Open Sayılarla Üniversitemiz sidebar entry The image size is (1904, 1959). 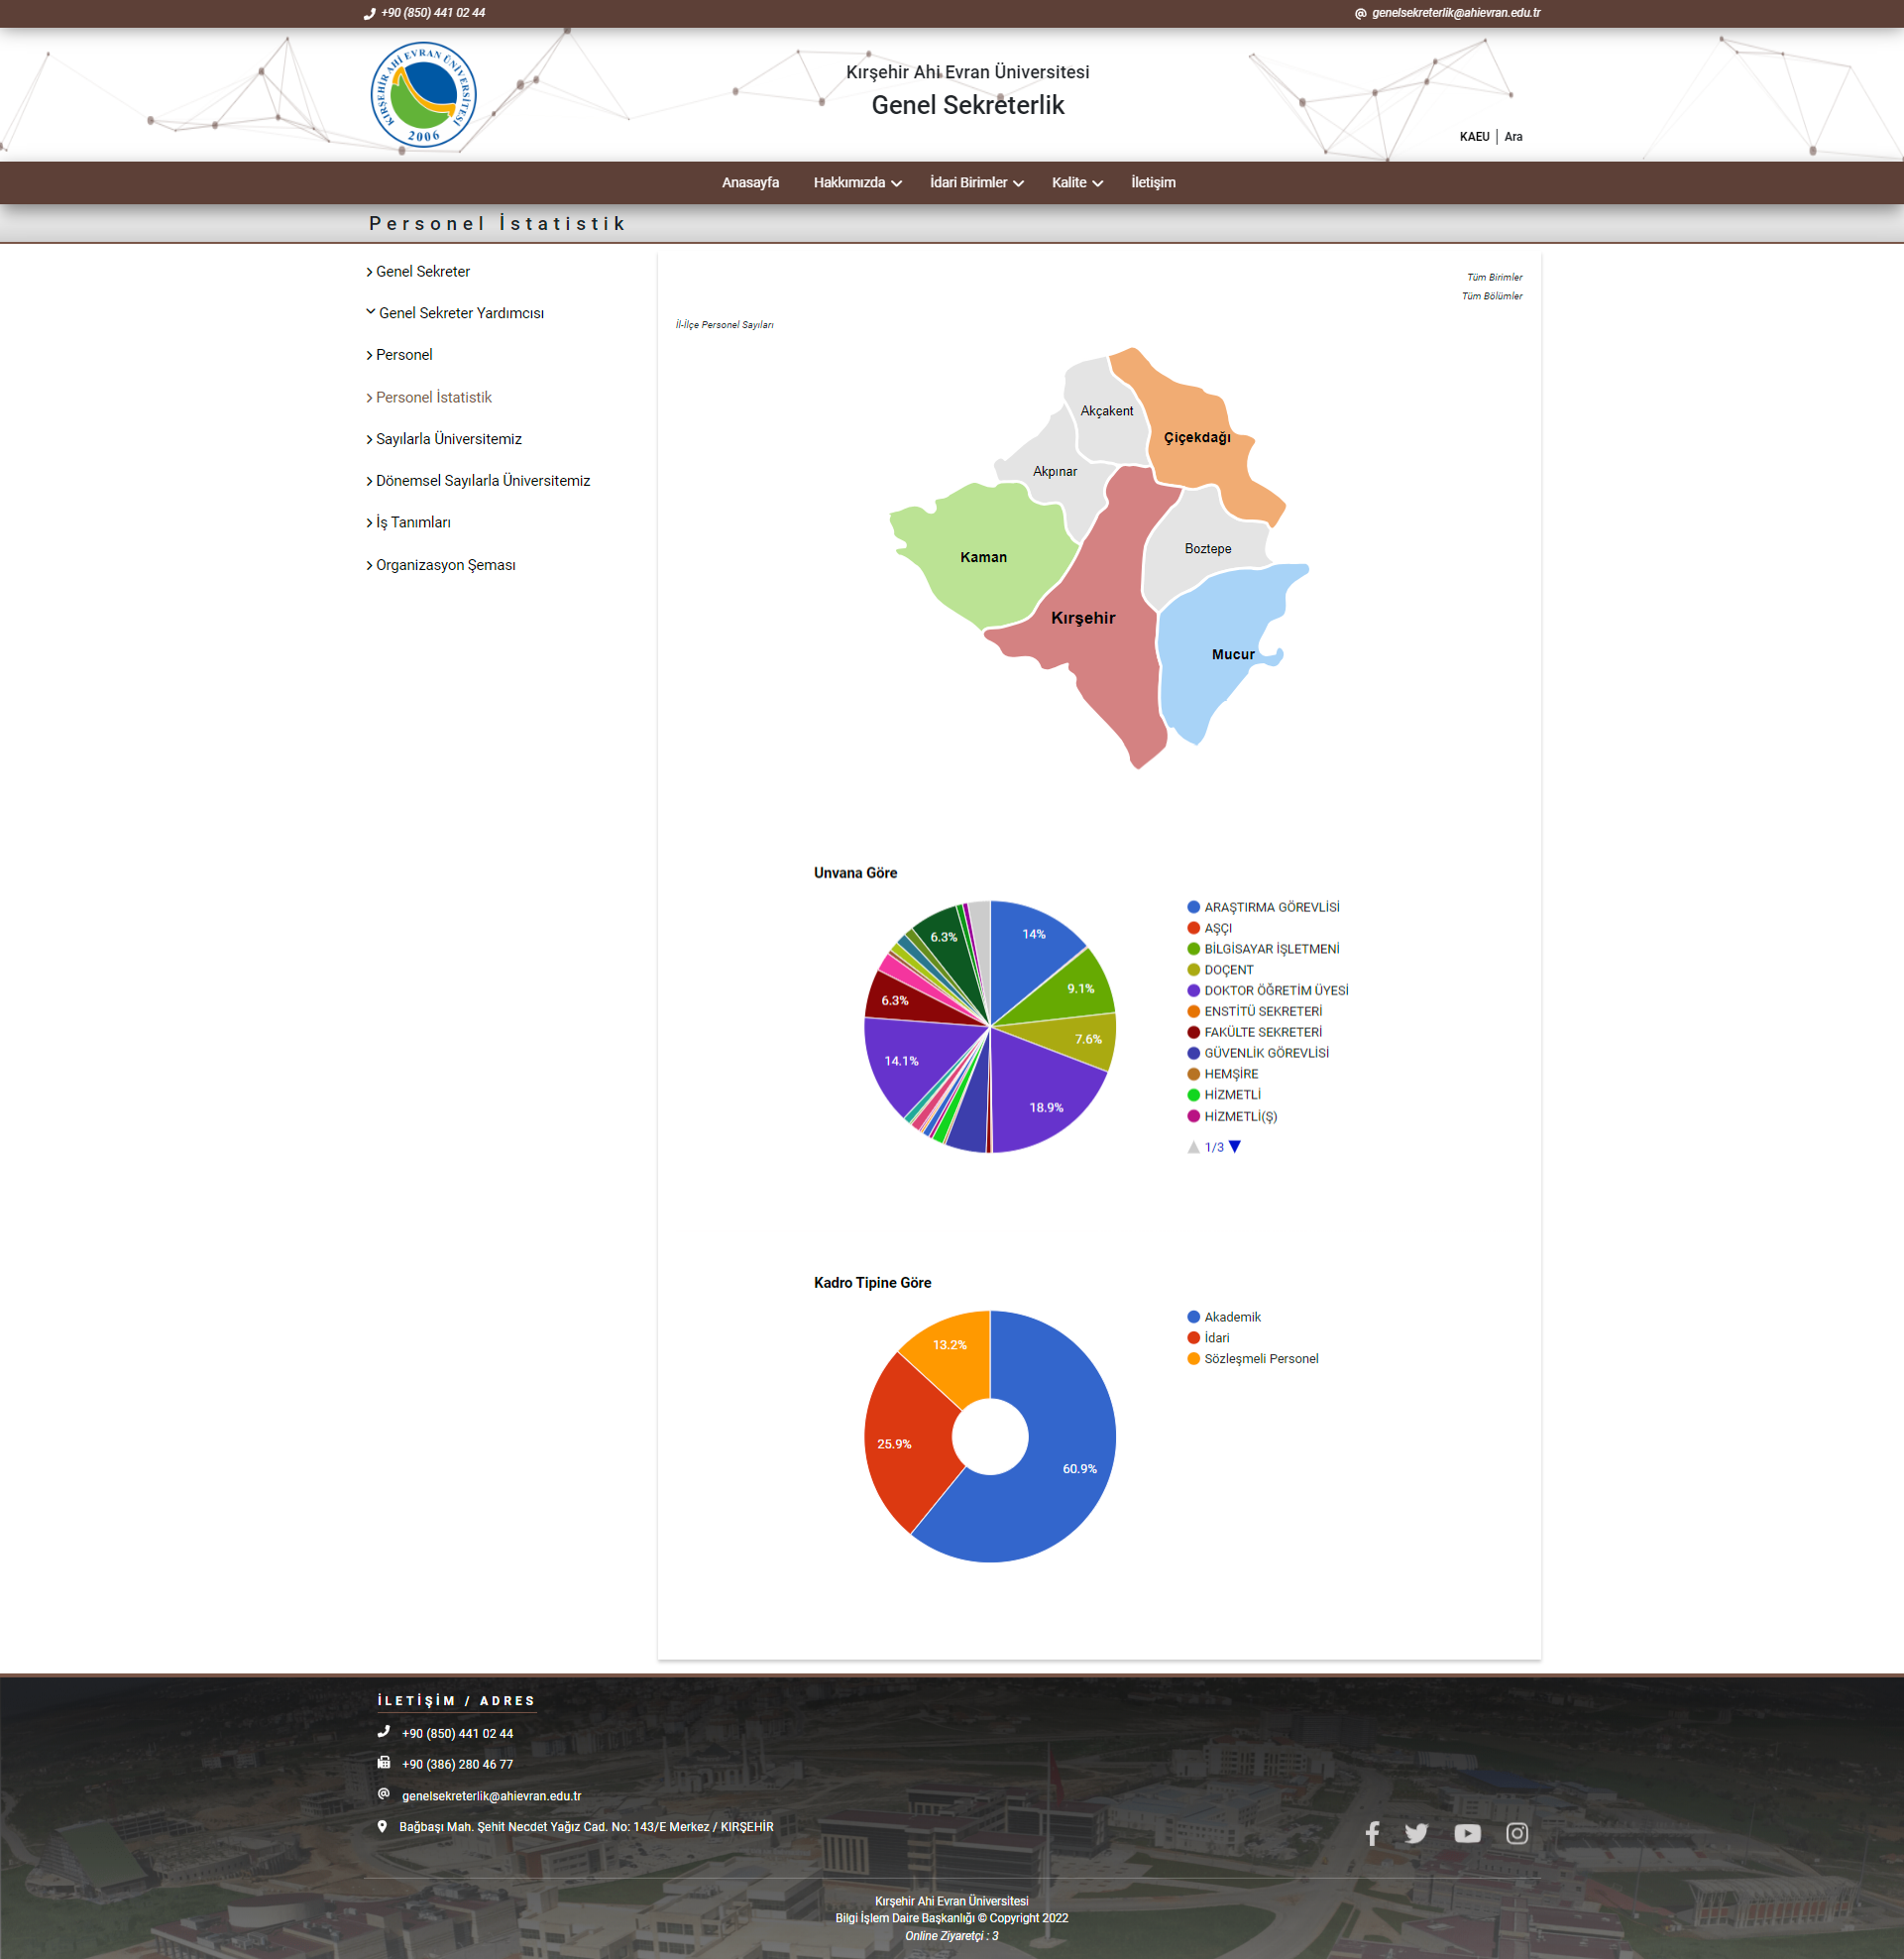[444, 439]
